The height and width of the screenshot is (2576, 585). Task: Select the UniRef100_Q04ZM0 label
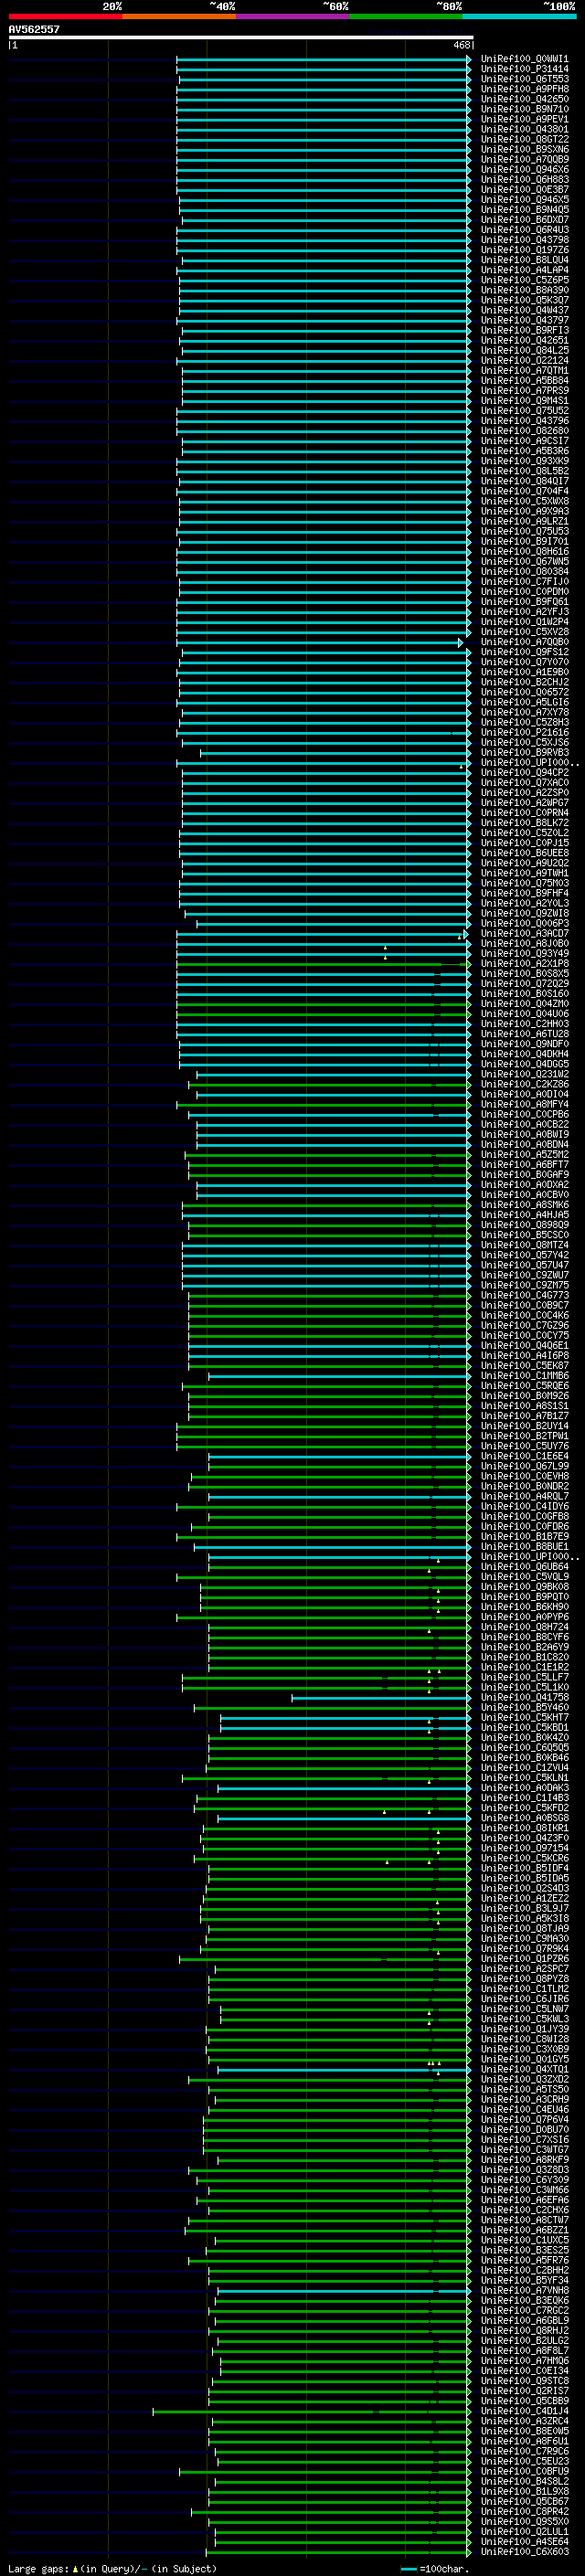click(x=525, y=1003)
